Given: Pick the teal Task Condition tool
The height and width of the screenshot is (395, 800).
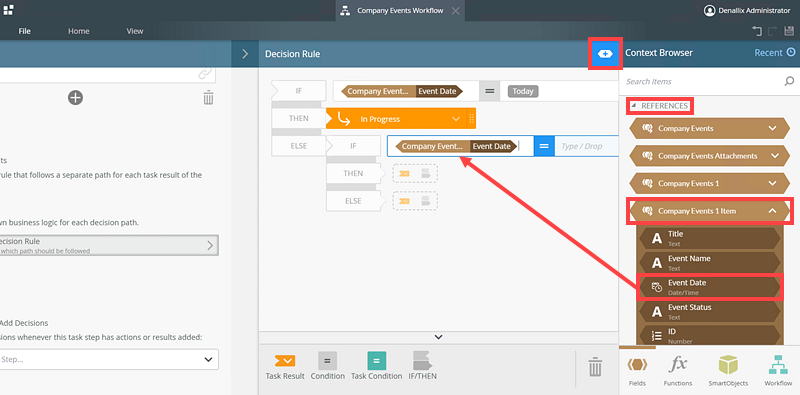Looking at the screenshot, I should [377, 366].
